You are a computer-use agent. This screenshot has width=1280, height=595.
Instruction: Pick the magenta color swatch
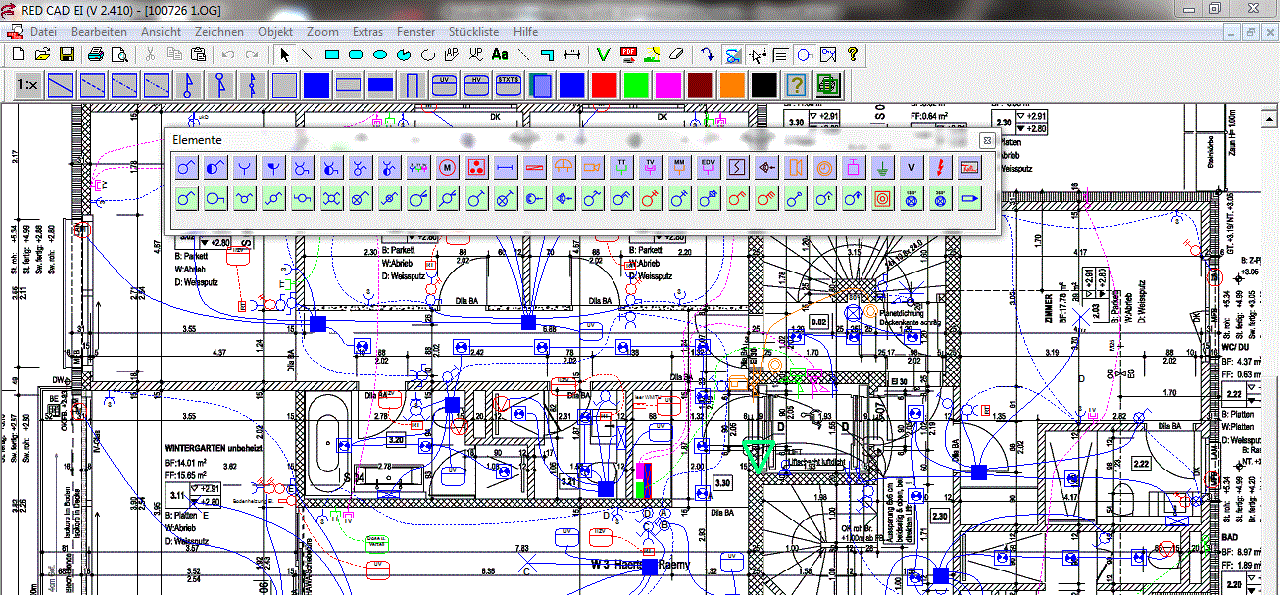668,85
